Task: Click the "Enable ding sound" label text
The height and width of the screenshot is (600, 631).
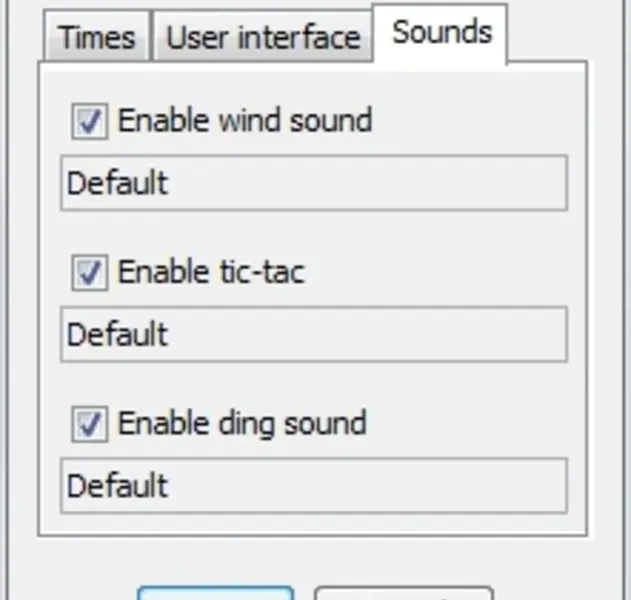Action: pyautogui.click(x=242, y=423)
